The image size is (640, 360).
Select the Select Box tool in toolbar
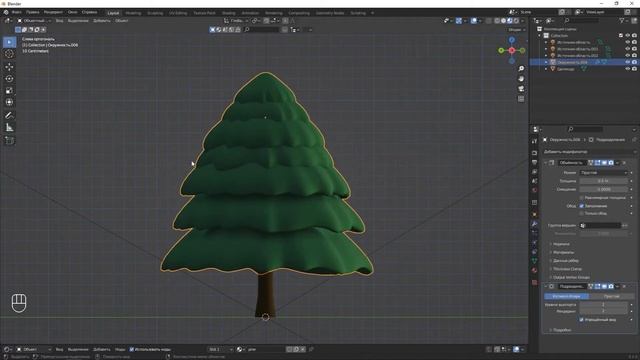coord(9,42)
